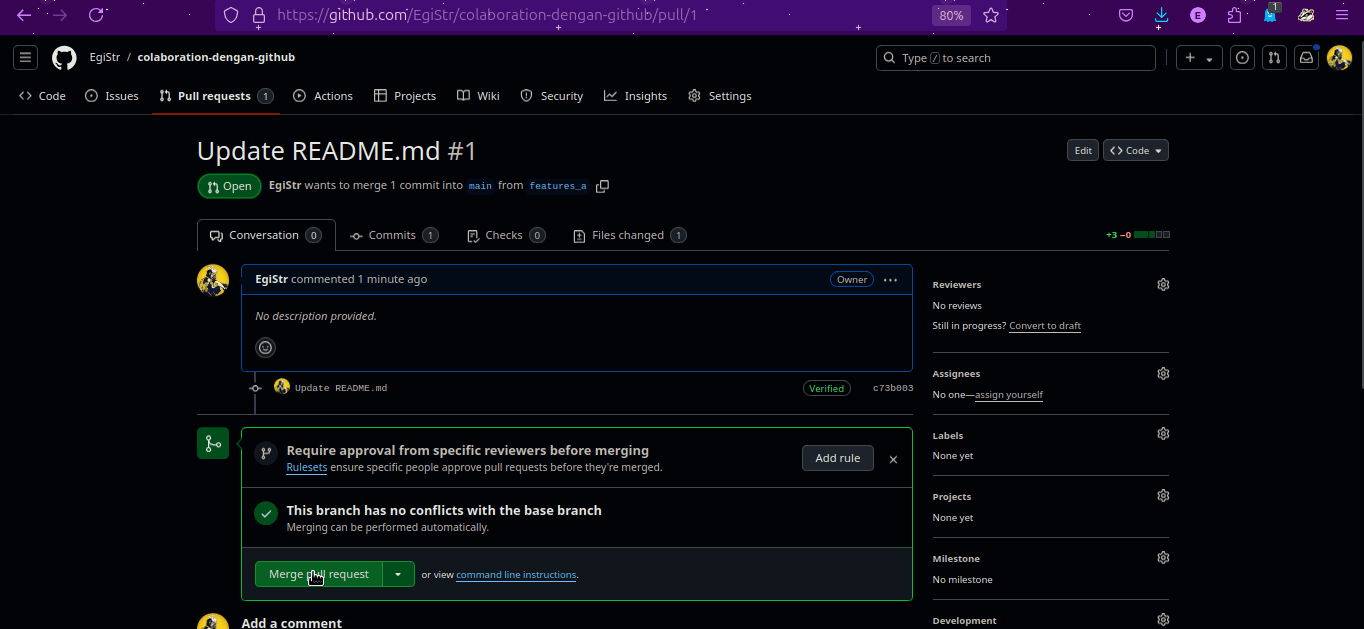
Task: Click the site security padlock icon
Action: tap(259, 15)
